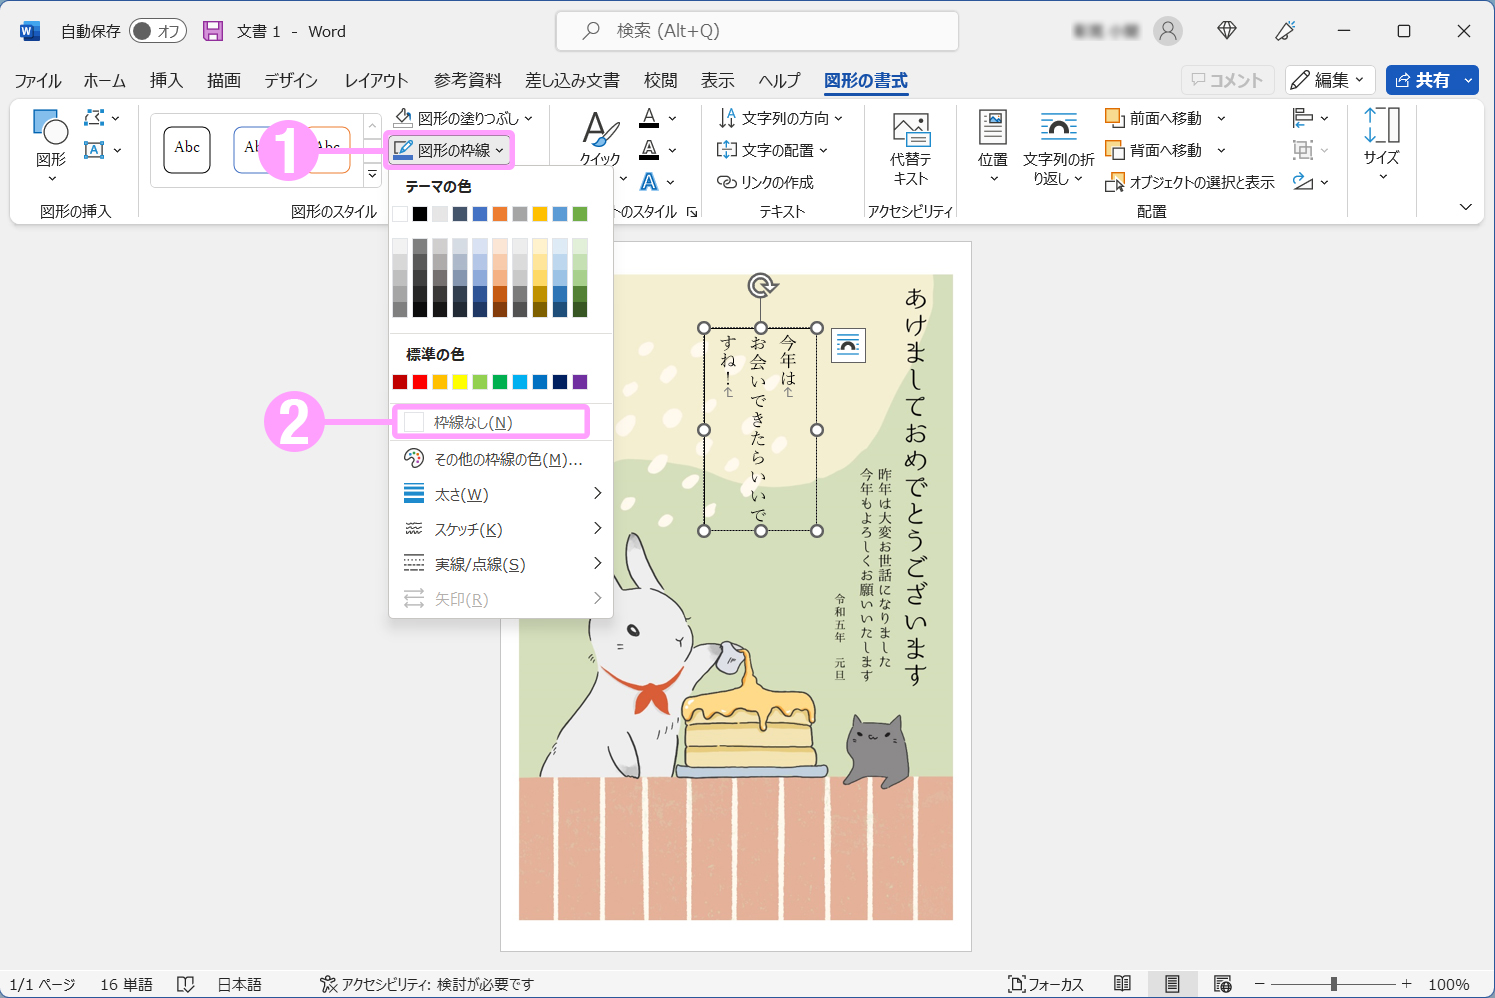Open the 挿入 tab

pos(166,80)
